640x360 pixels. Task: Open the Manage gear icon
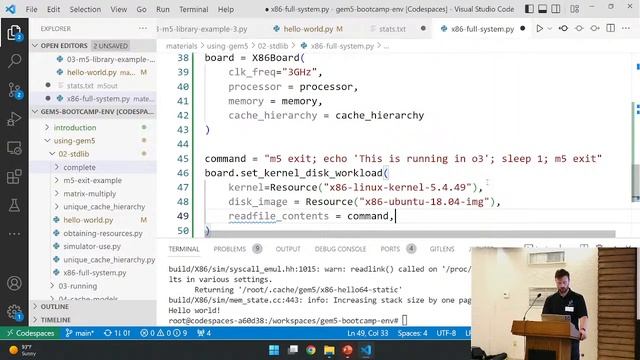[x=14, y=312]
